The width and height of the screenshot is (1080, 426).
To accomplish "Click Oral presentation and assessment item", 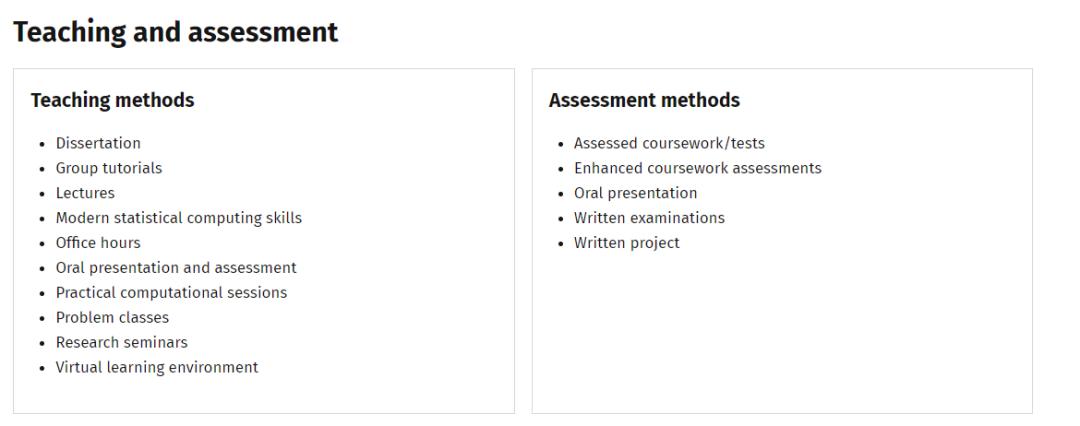I will click(x=176, y=268).
